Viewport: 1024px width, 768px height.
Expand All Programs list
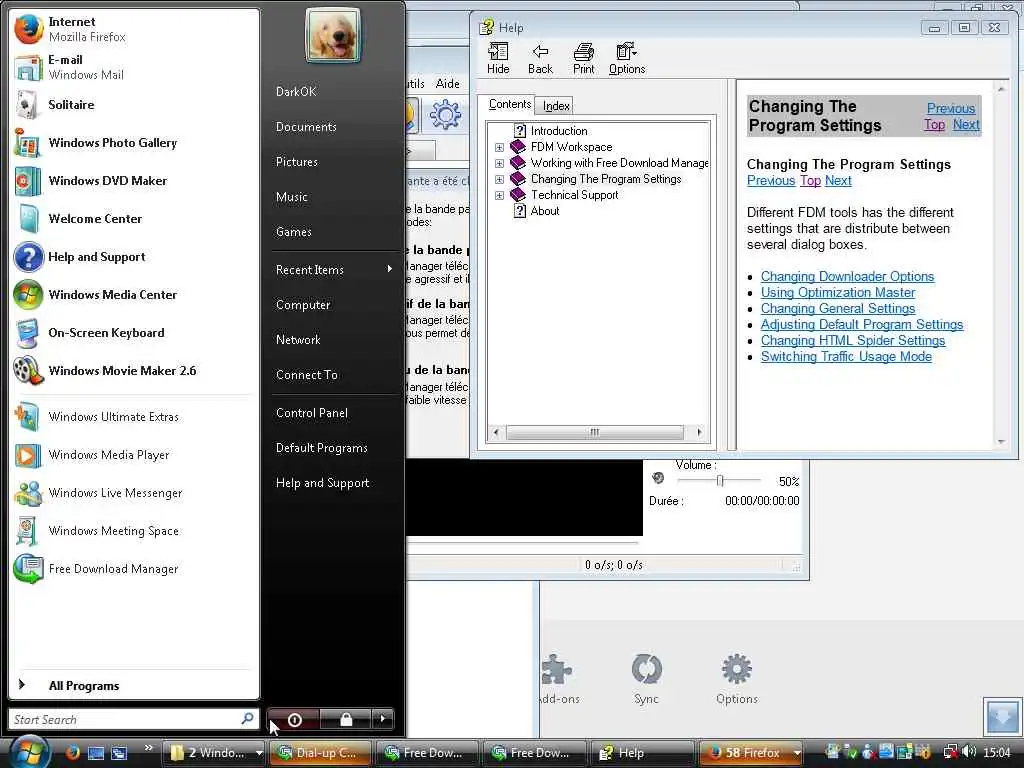click(x=134, y=685)
